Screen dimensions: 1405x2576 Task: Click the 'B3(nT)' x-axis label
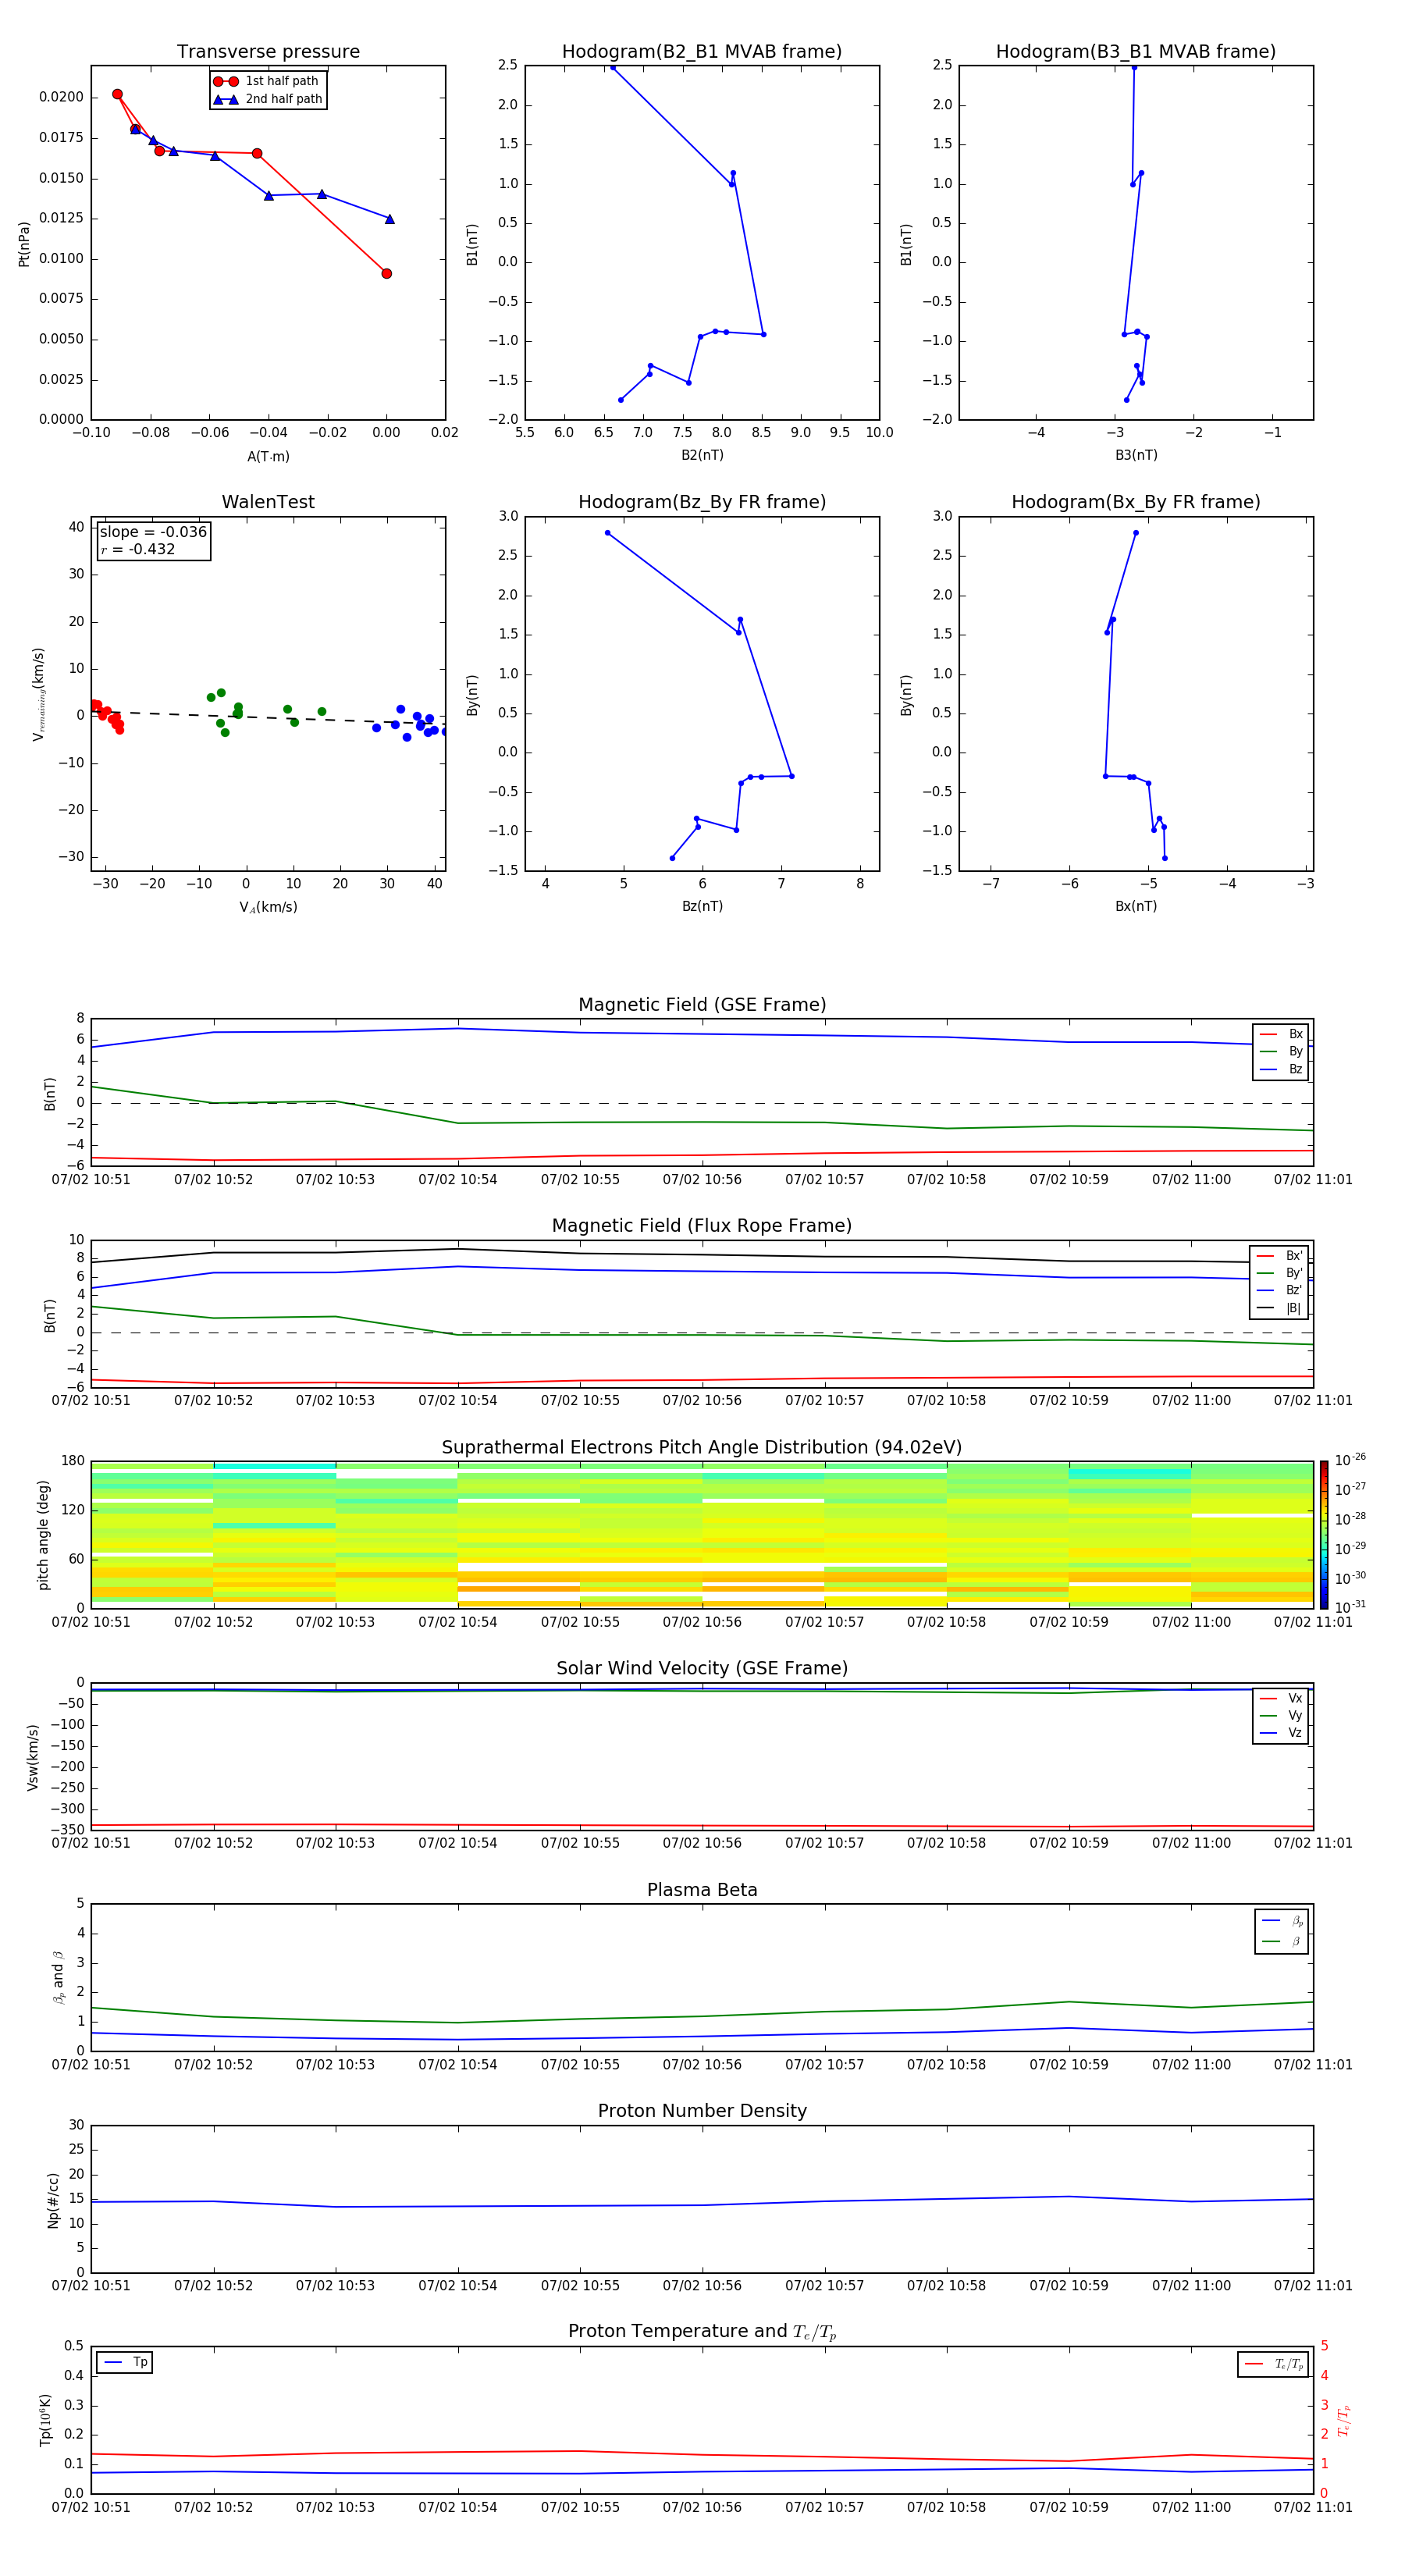pos(1136,455)
